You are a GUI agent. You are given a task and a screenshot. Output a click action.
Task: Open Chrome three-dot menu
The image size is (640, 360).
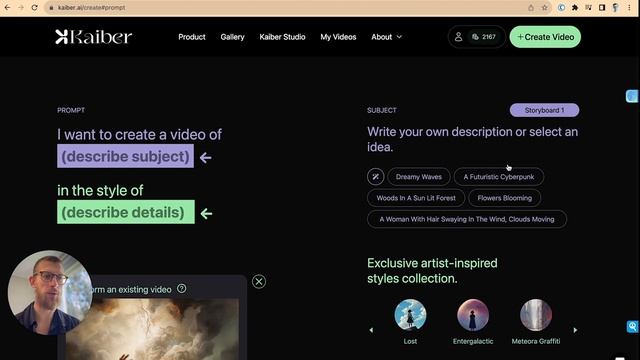[x=630, y=7]
